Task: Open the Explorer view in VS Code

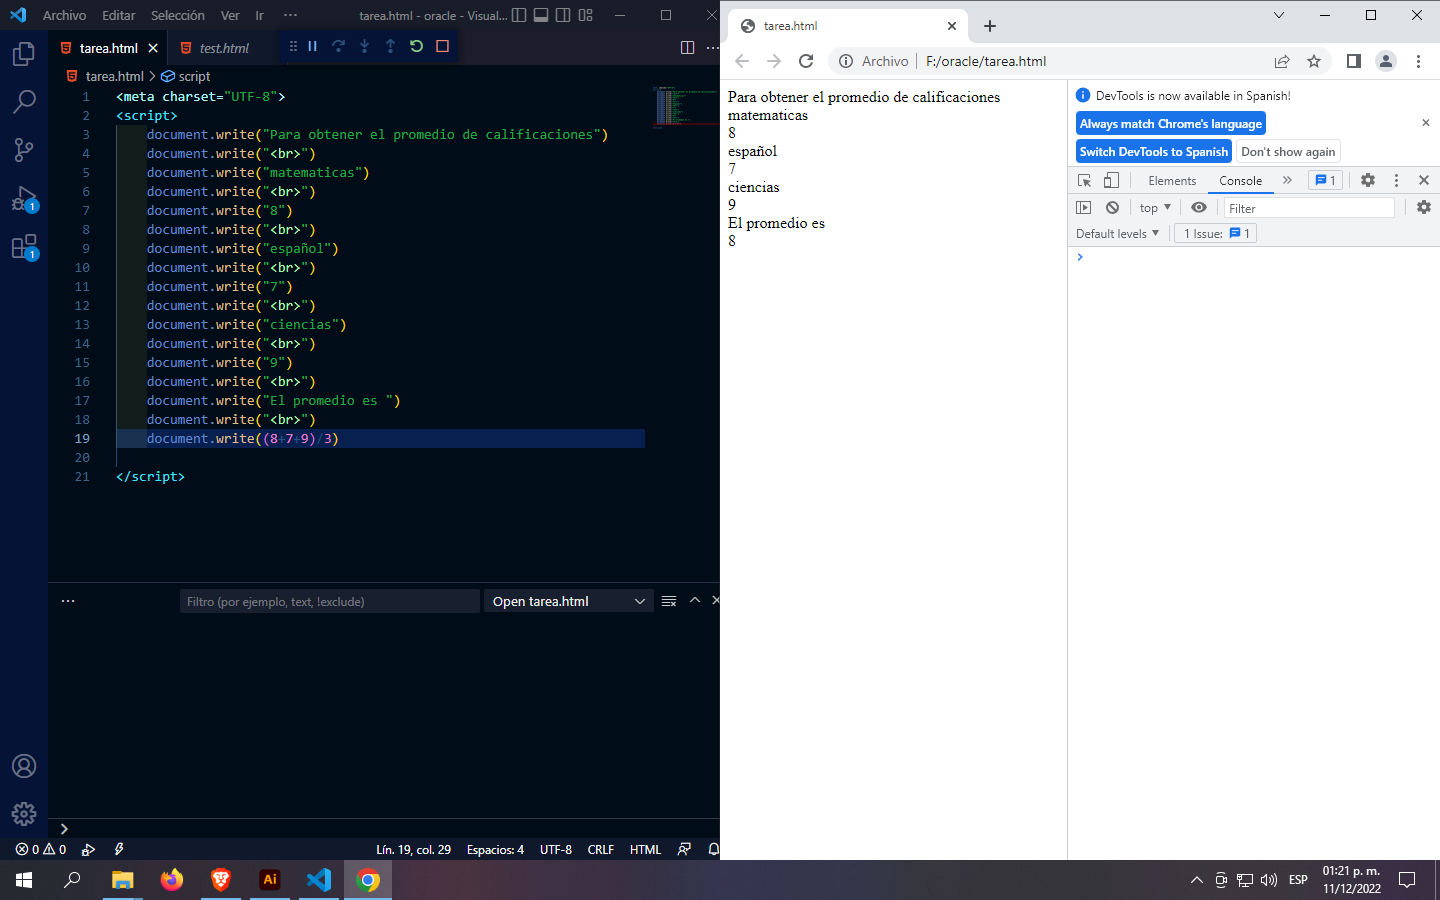Action: pos(24,53)
